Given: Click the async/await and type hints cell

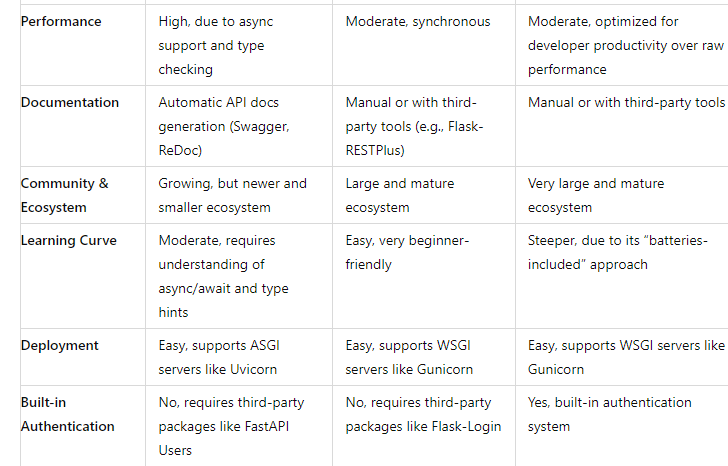Looking at the screenshot, I should [223, 276].
